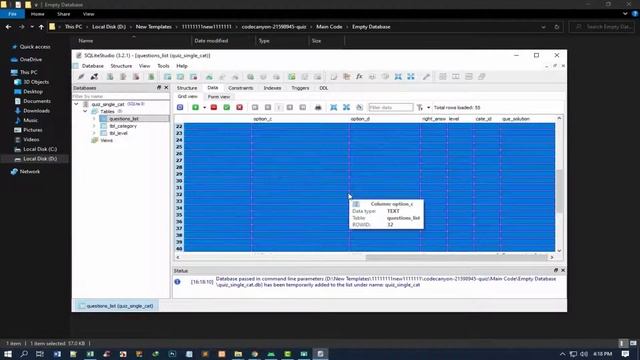The height and width of the screenshot is (360, 640).
Task: Expand the questions_list table node
Action: coord(94,119)
